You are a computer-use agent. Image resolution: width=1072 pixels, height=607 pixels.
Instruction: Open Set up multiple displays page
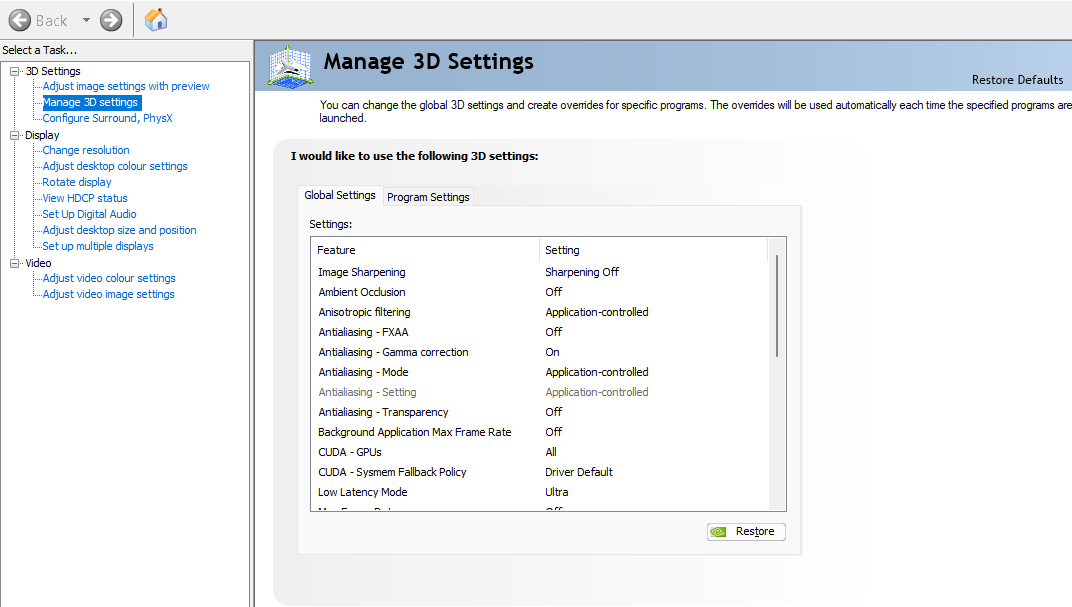(x=98, y=246)
